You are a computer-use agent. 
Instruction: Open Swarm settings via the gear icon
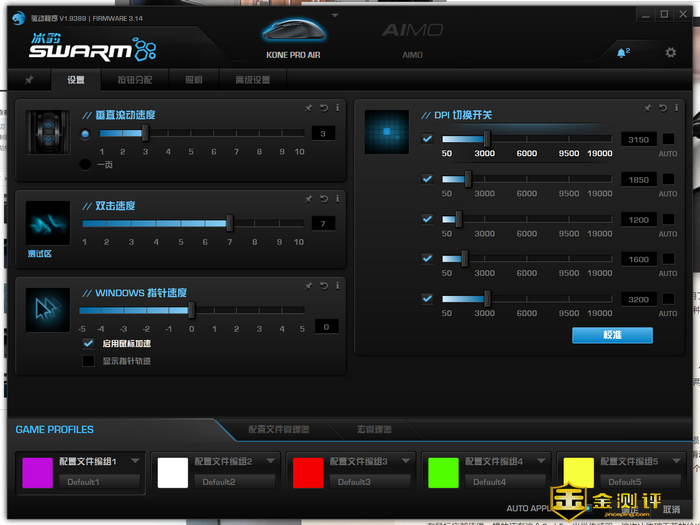[671, 52]
